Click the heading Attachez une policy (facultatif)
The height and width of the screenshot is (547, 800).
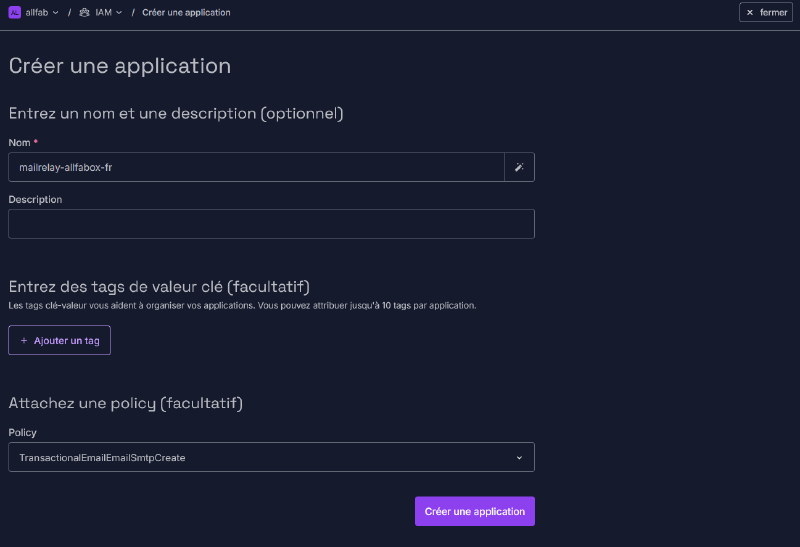point(126,403)
